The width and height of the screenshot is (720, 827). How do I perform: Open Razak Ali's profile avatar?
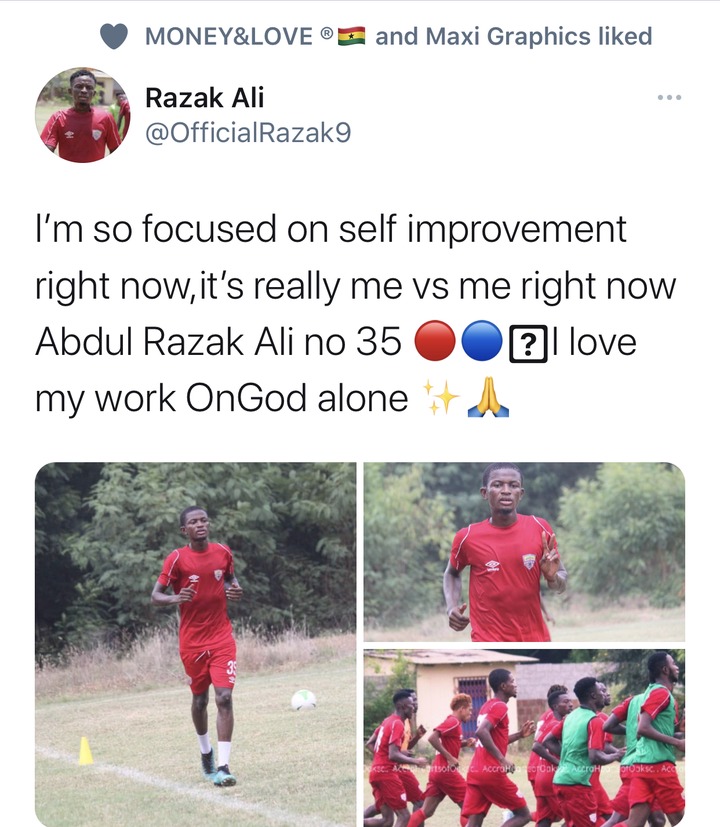click(x=83, y=114)
